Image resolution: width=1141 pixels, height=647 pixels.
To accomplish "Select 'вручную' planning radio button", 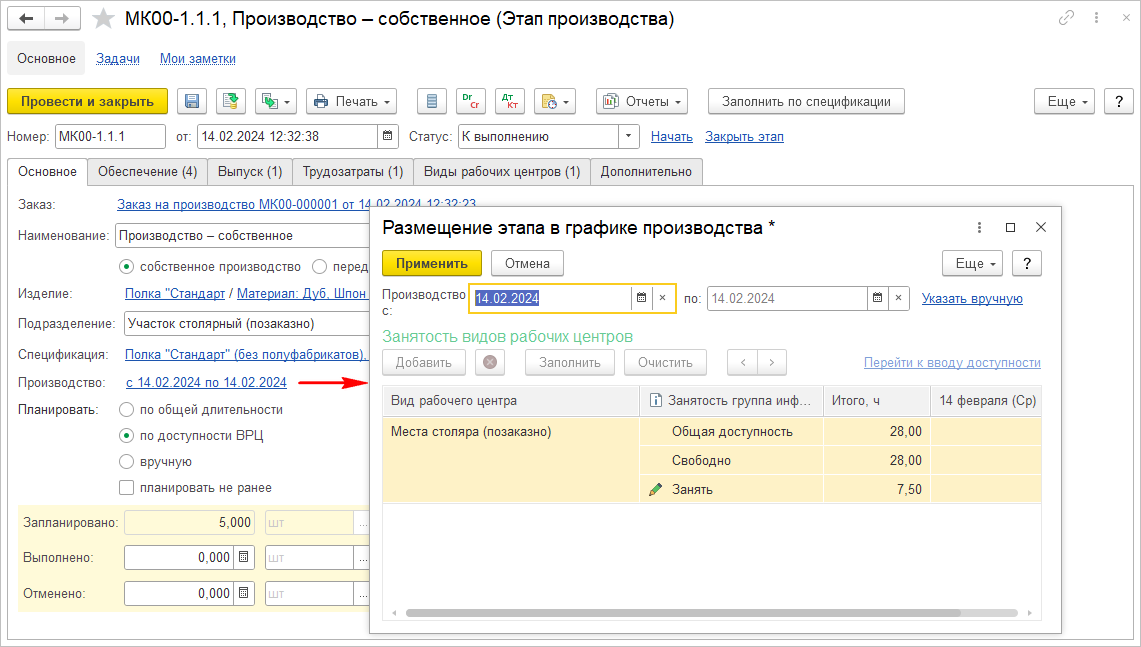I will pyautogui.click(x=126, y=462).
